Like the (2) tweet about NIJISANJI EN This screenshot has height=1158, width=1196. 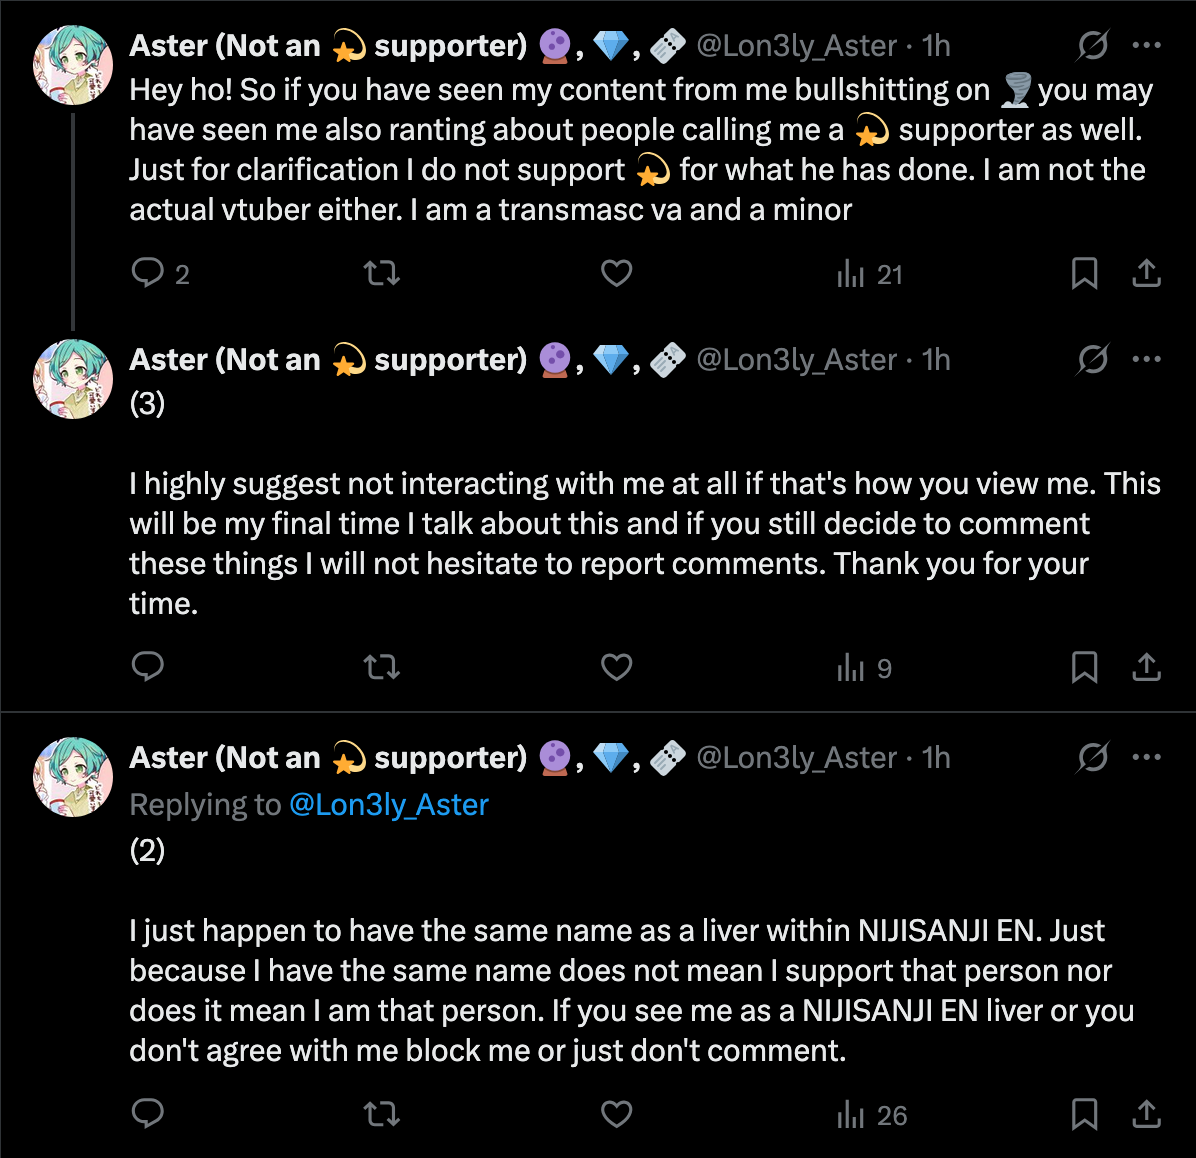[616, 1115]
